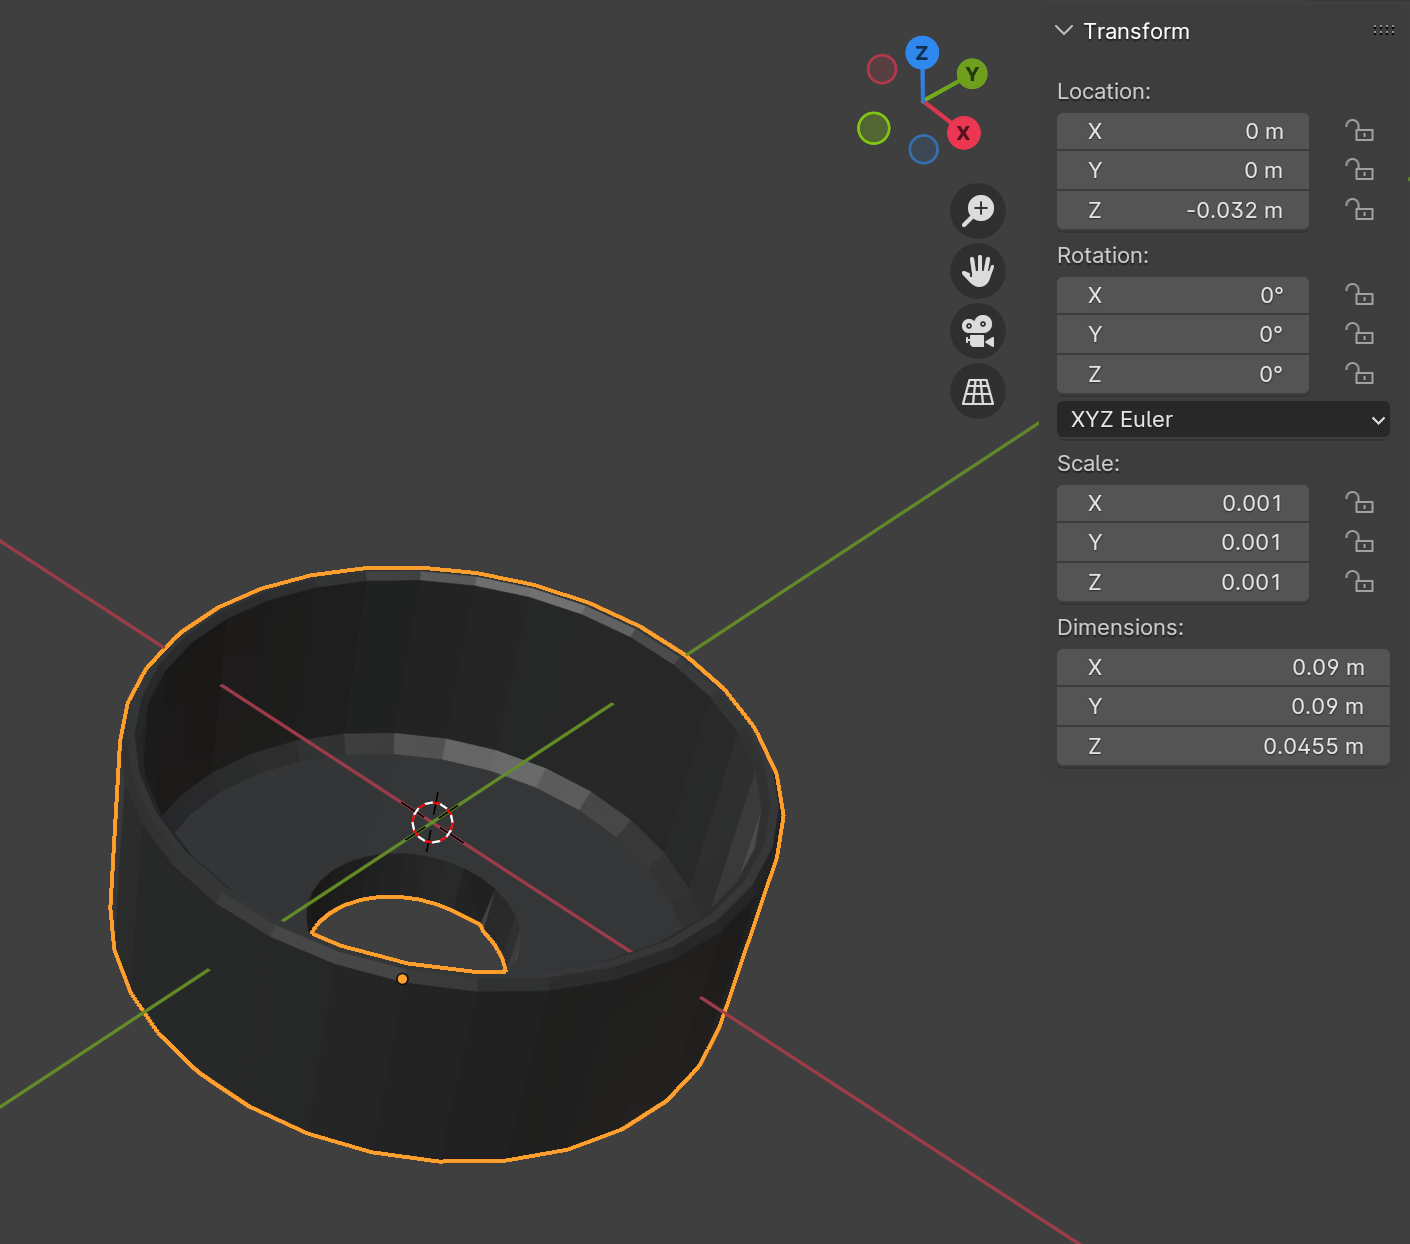Lock the Rotation Z value
This screenshot has height=1244, width=1410.
tap(1359, 374)
